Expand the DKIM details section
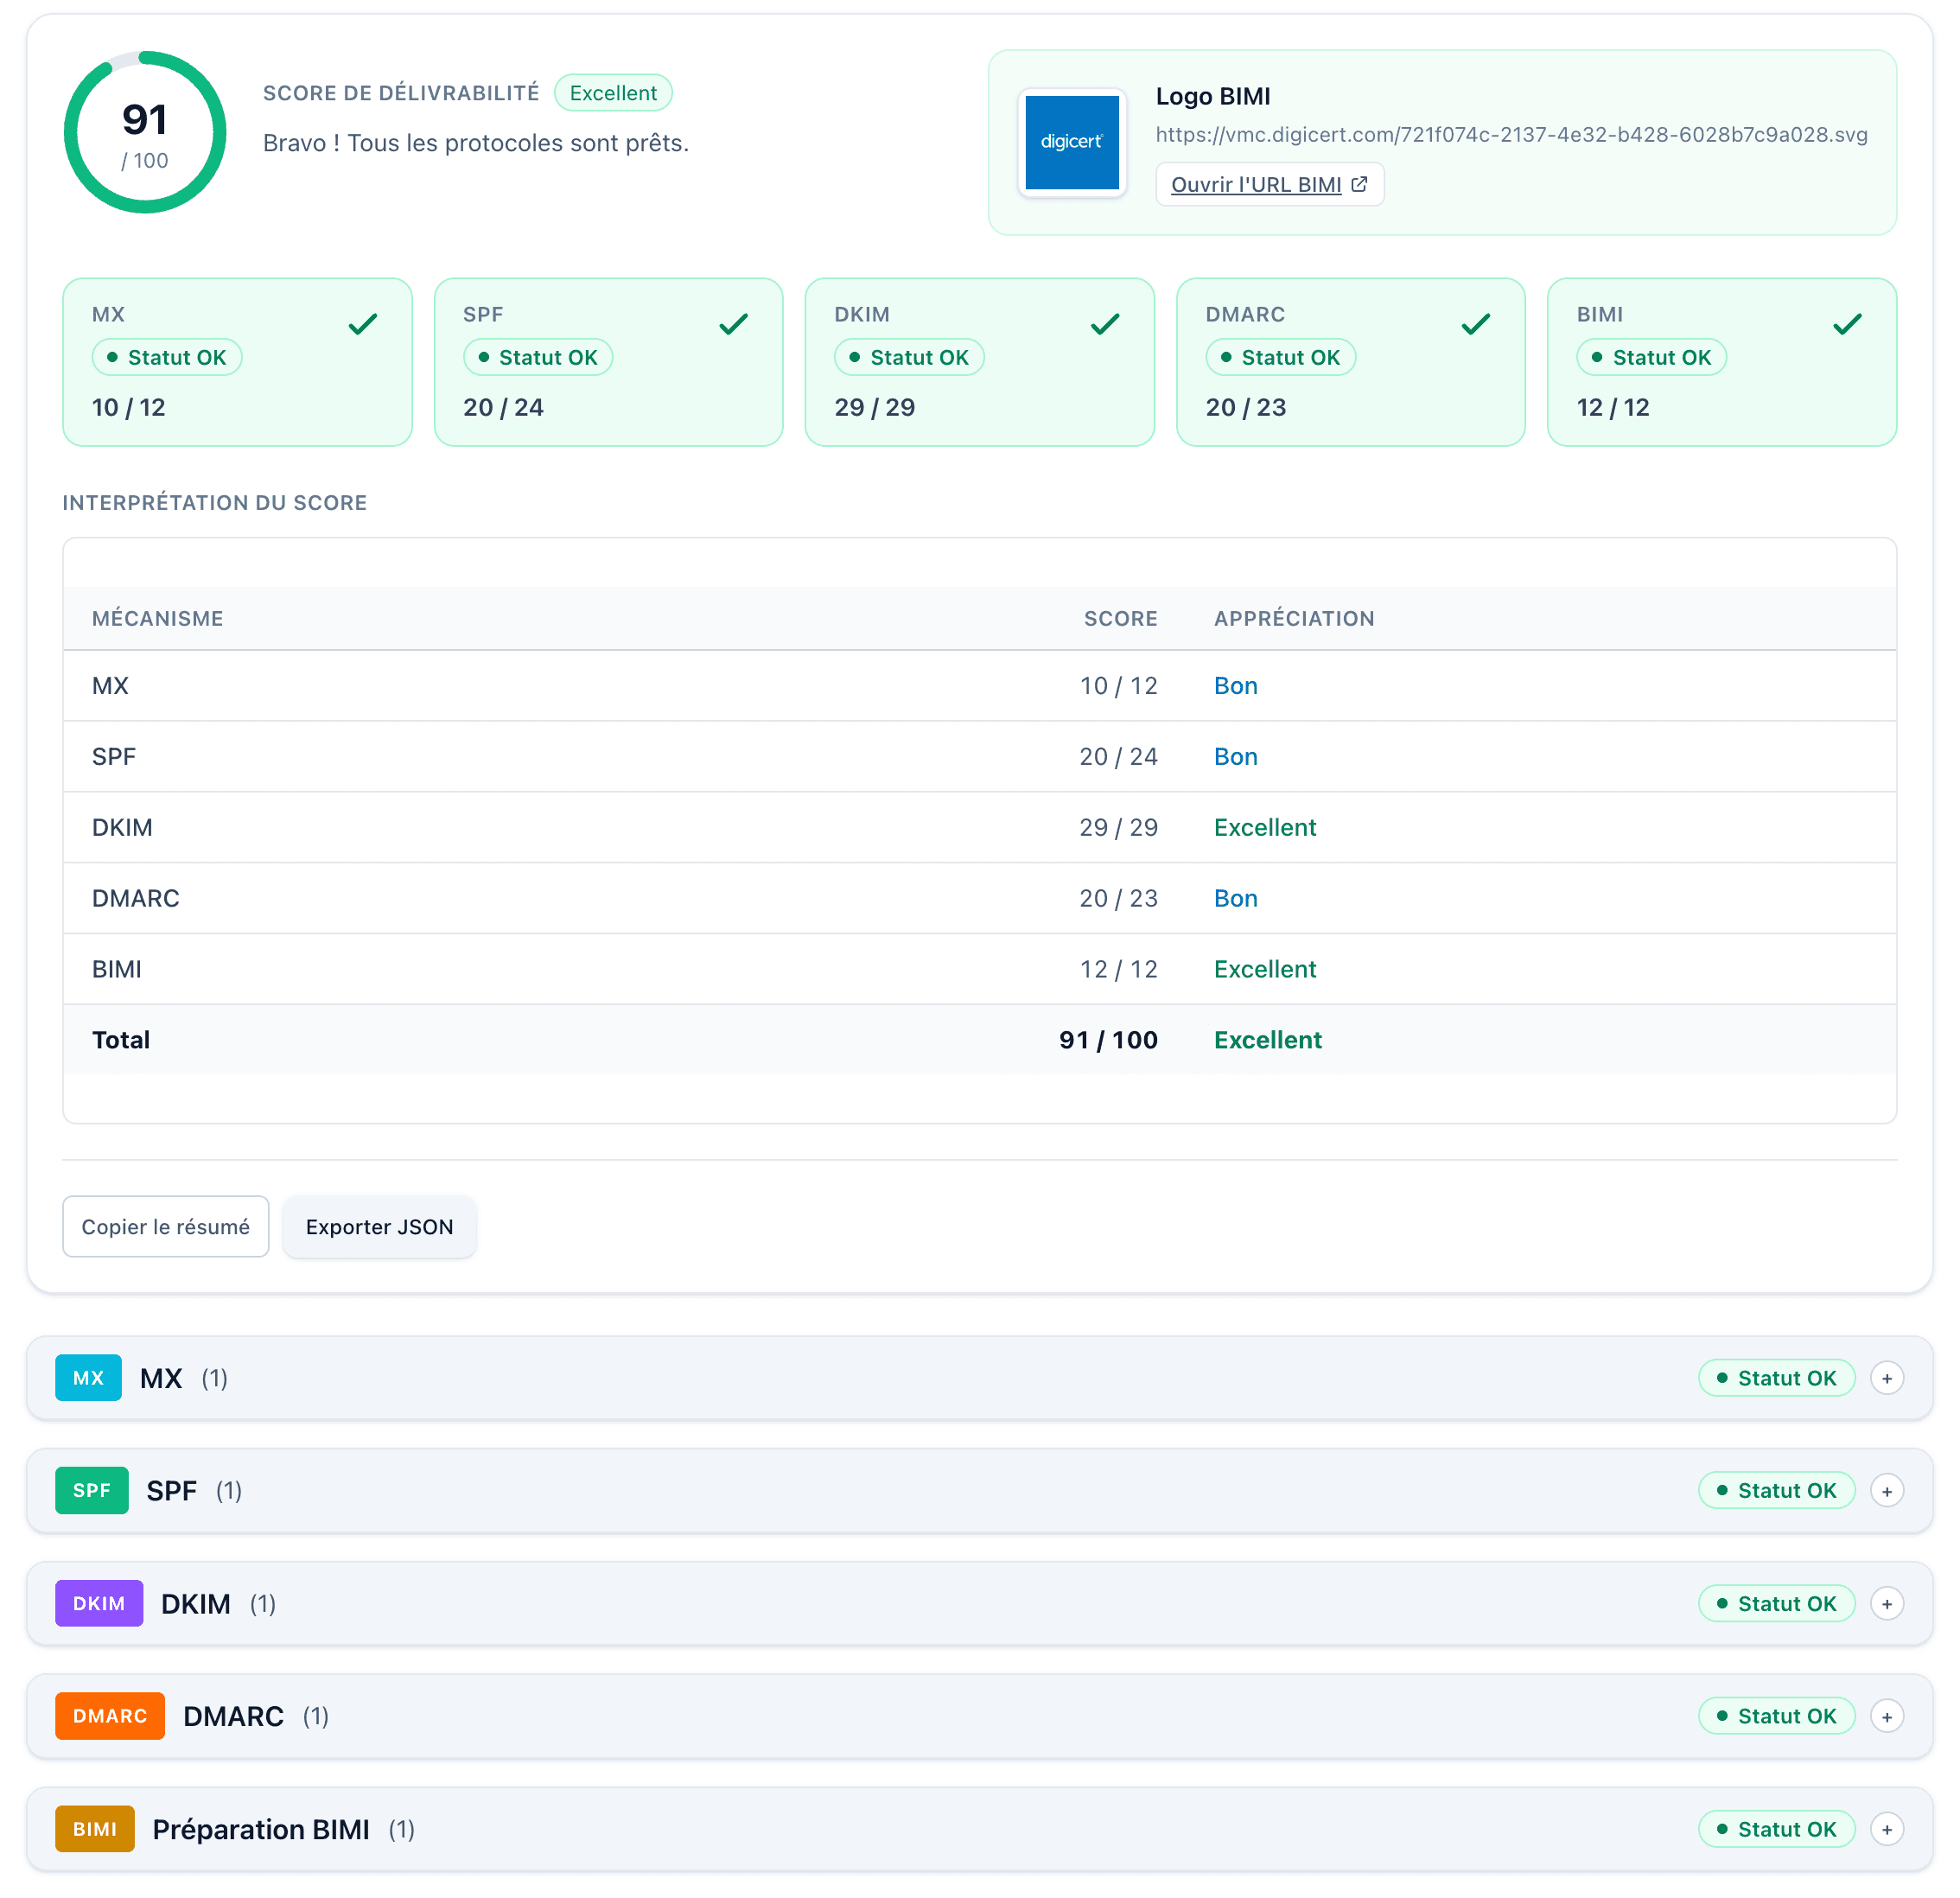The height and width of the screenshot is (1898, 1960). (x=1888, y=1603)
